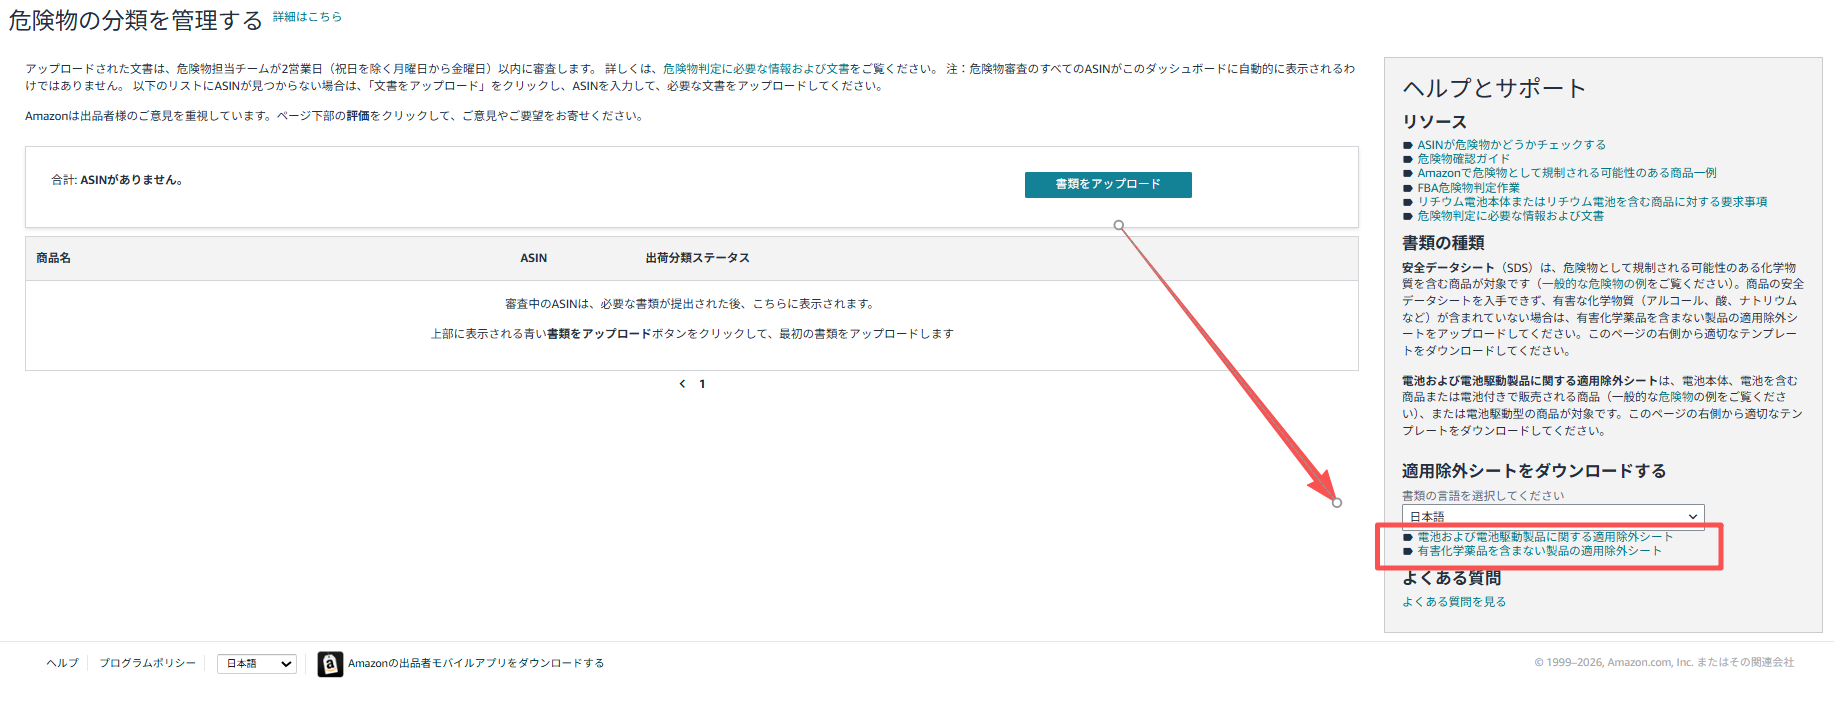Click the Amazon seller mobile app icon
Image resolution: width=1834 pixels, height=720 pixels.
click(329, 664)
